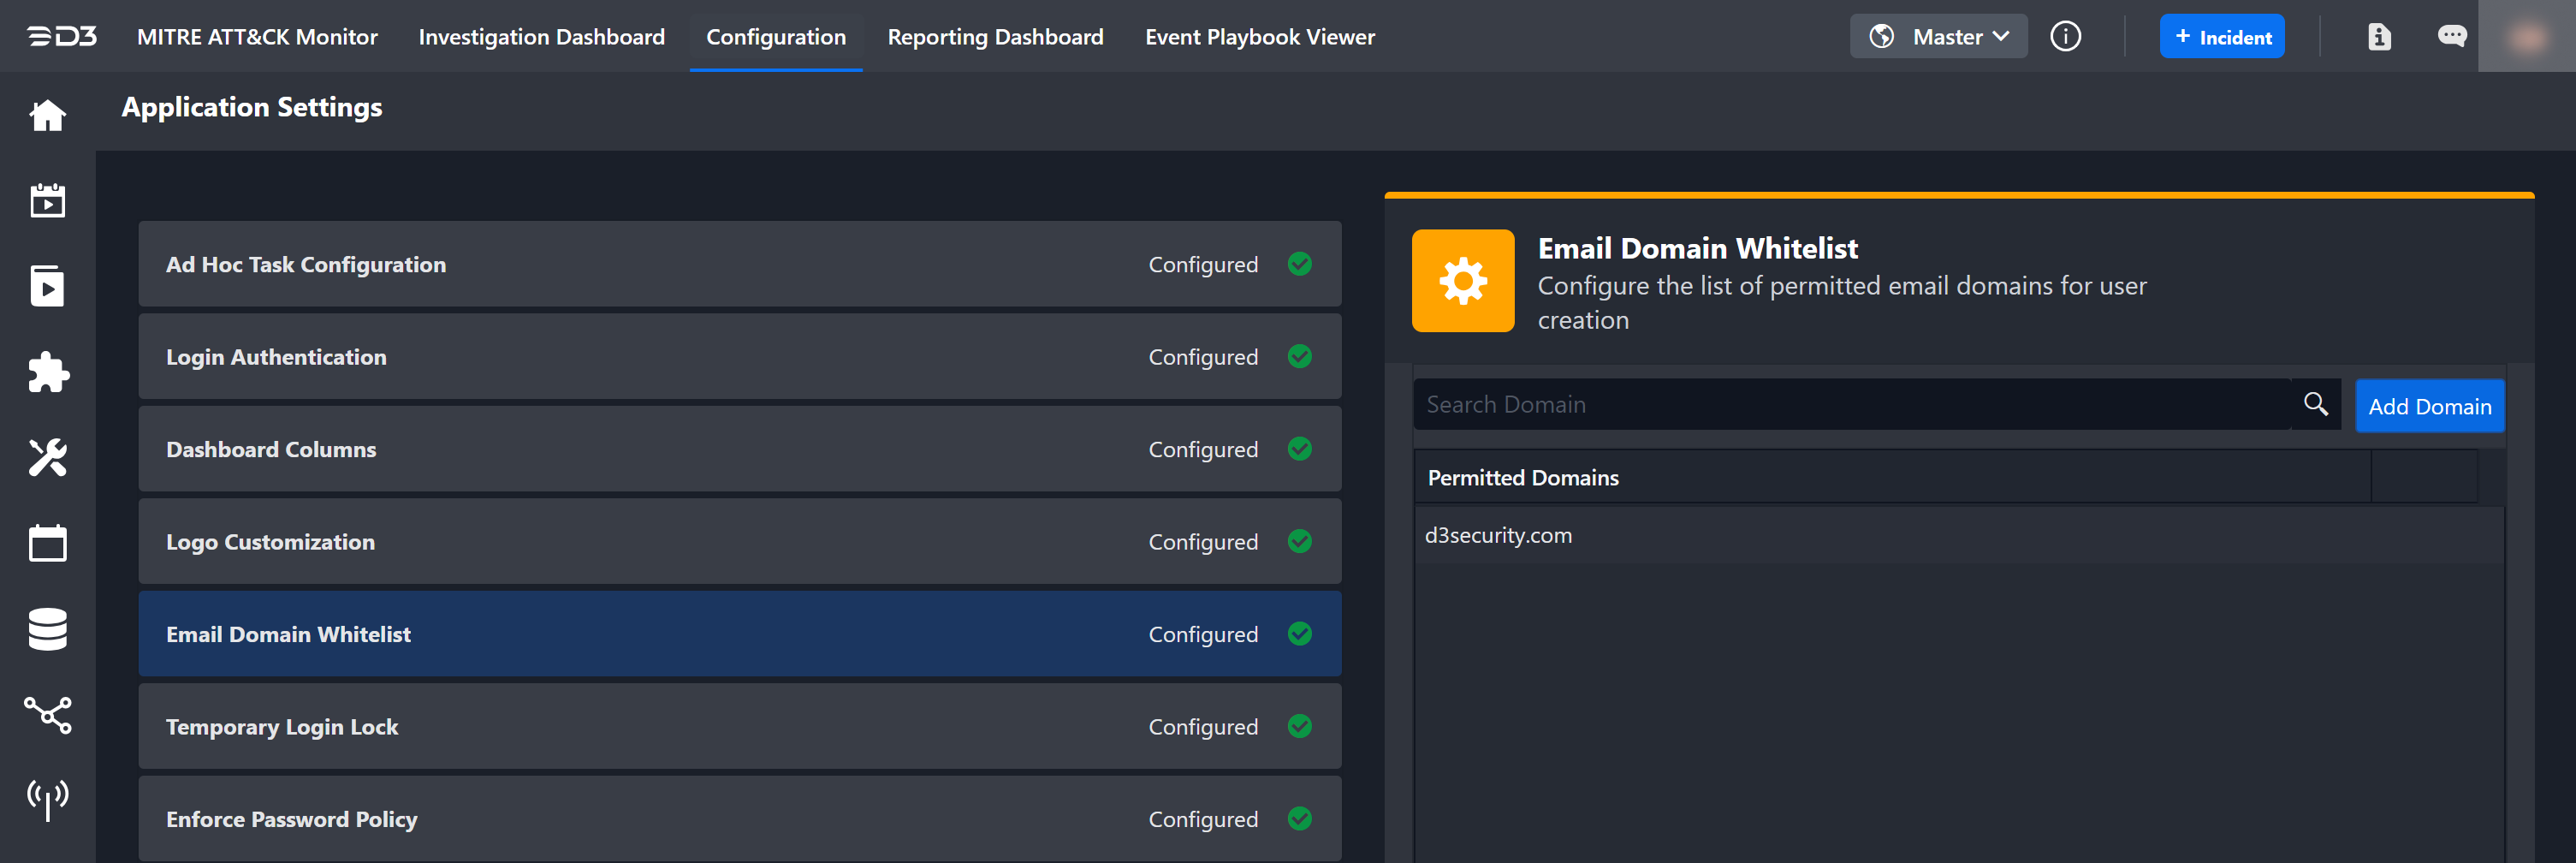Open the wrench and screwdriver tools icon
2576x863 pixels.
click(x=47, y=458)
